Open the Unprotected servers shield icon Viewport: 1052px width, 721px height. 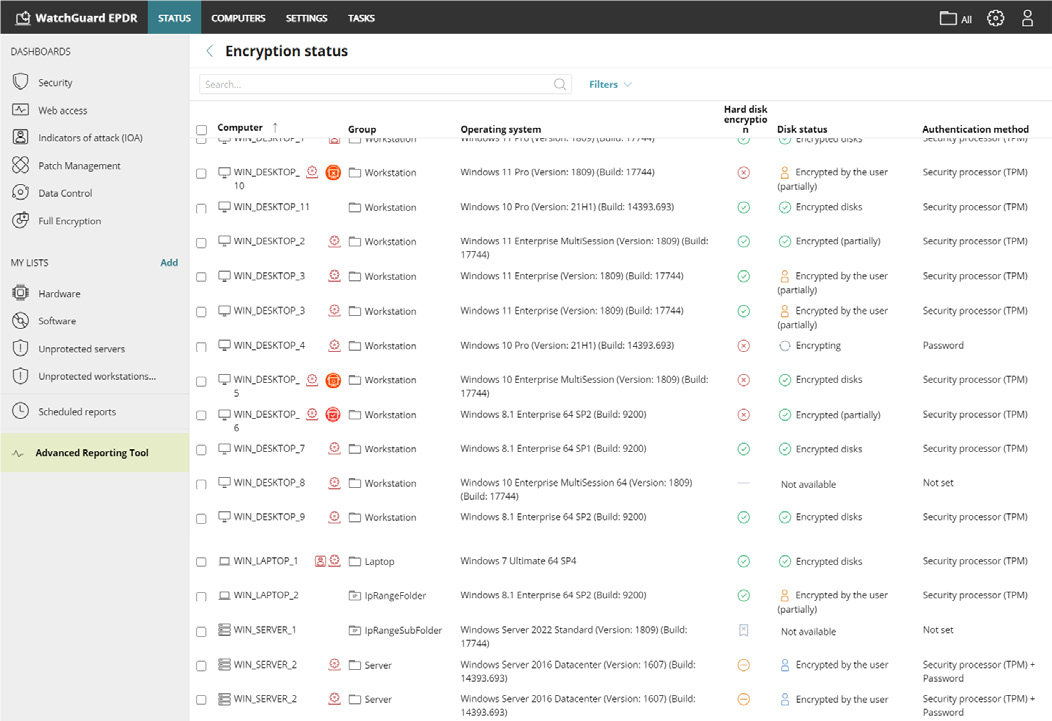pyautogui.click(x=21, y=348)
